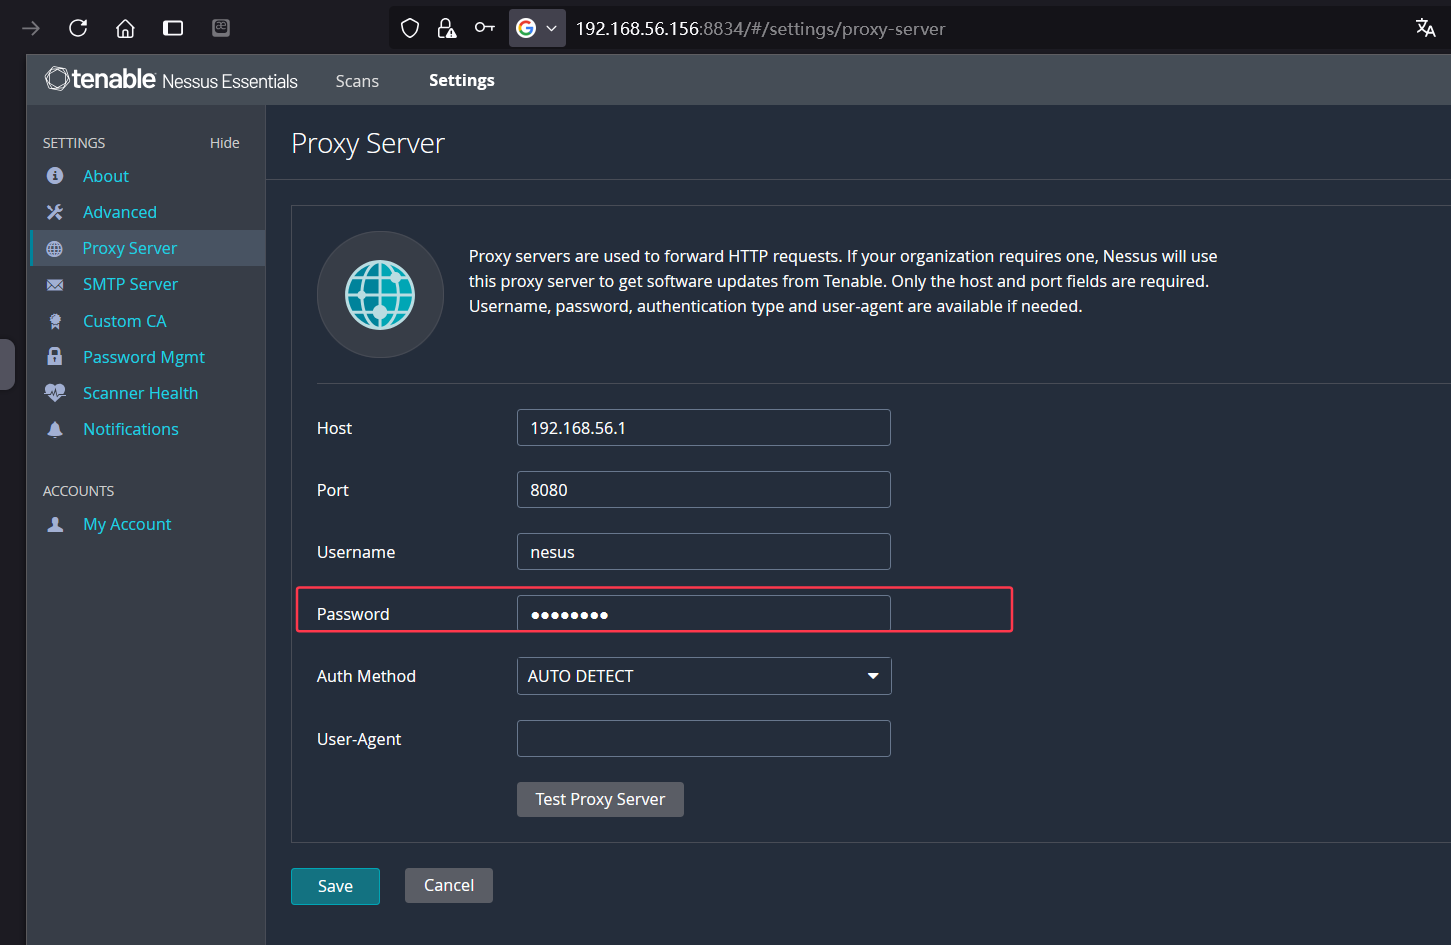Click the My Account user icon
Image resolution: width=1451 pixels, height=945 pixels.
pos(55,524)
